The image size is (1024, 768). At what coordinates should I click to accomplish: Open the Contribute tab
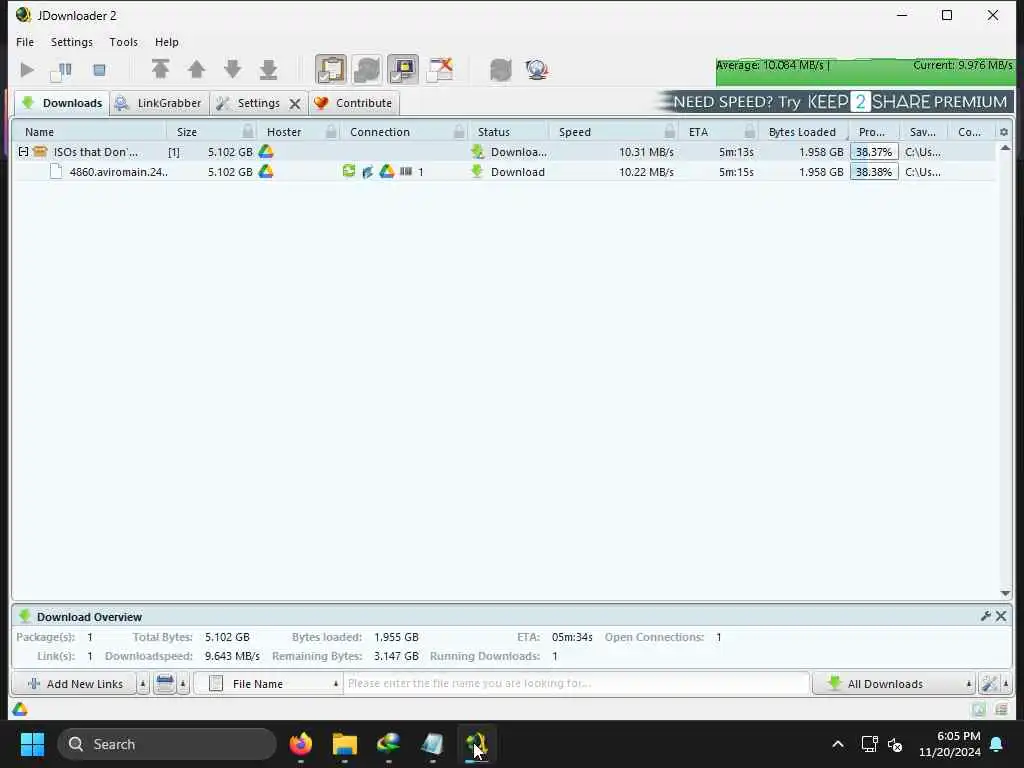[354, 103]
